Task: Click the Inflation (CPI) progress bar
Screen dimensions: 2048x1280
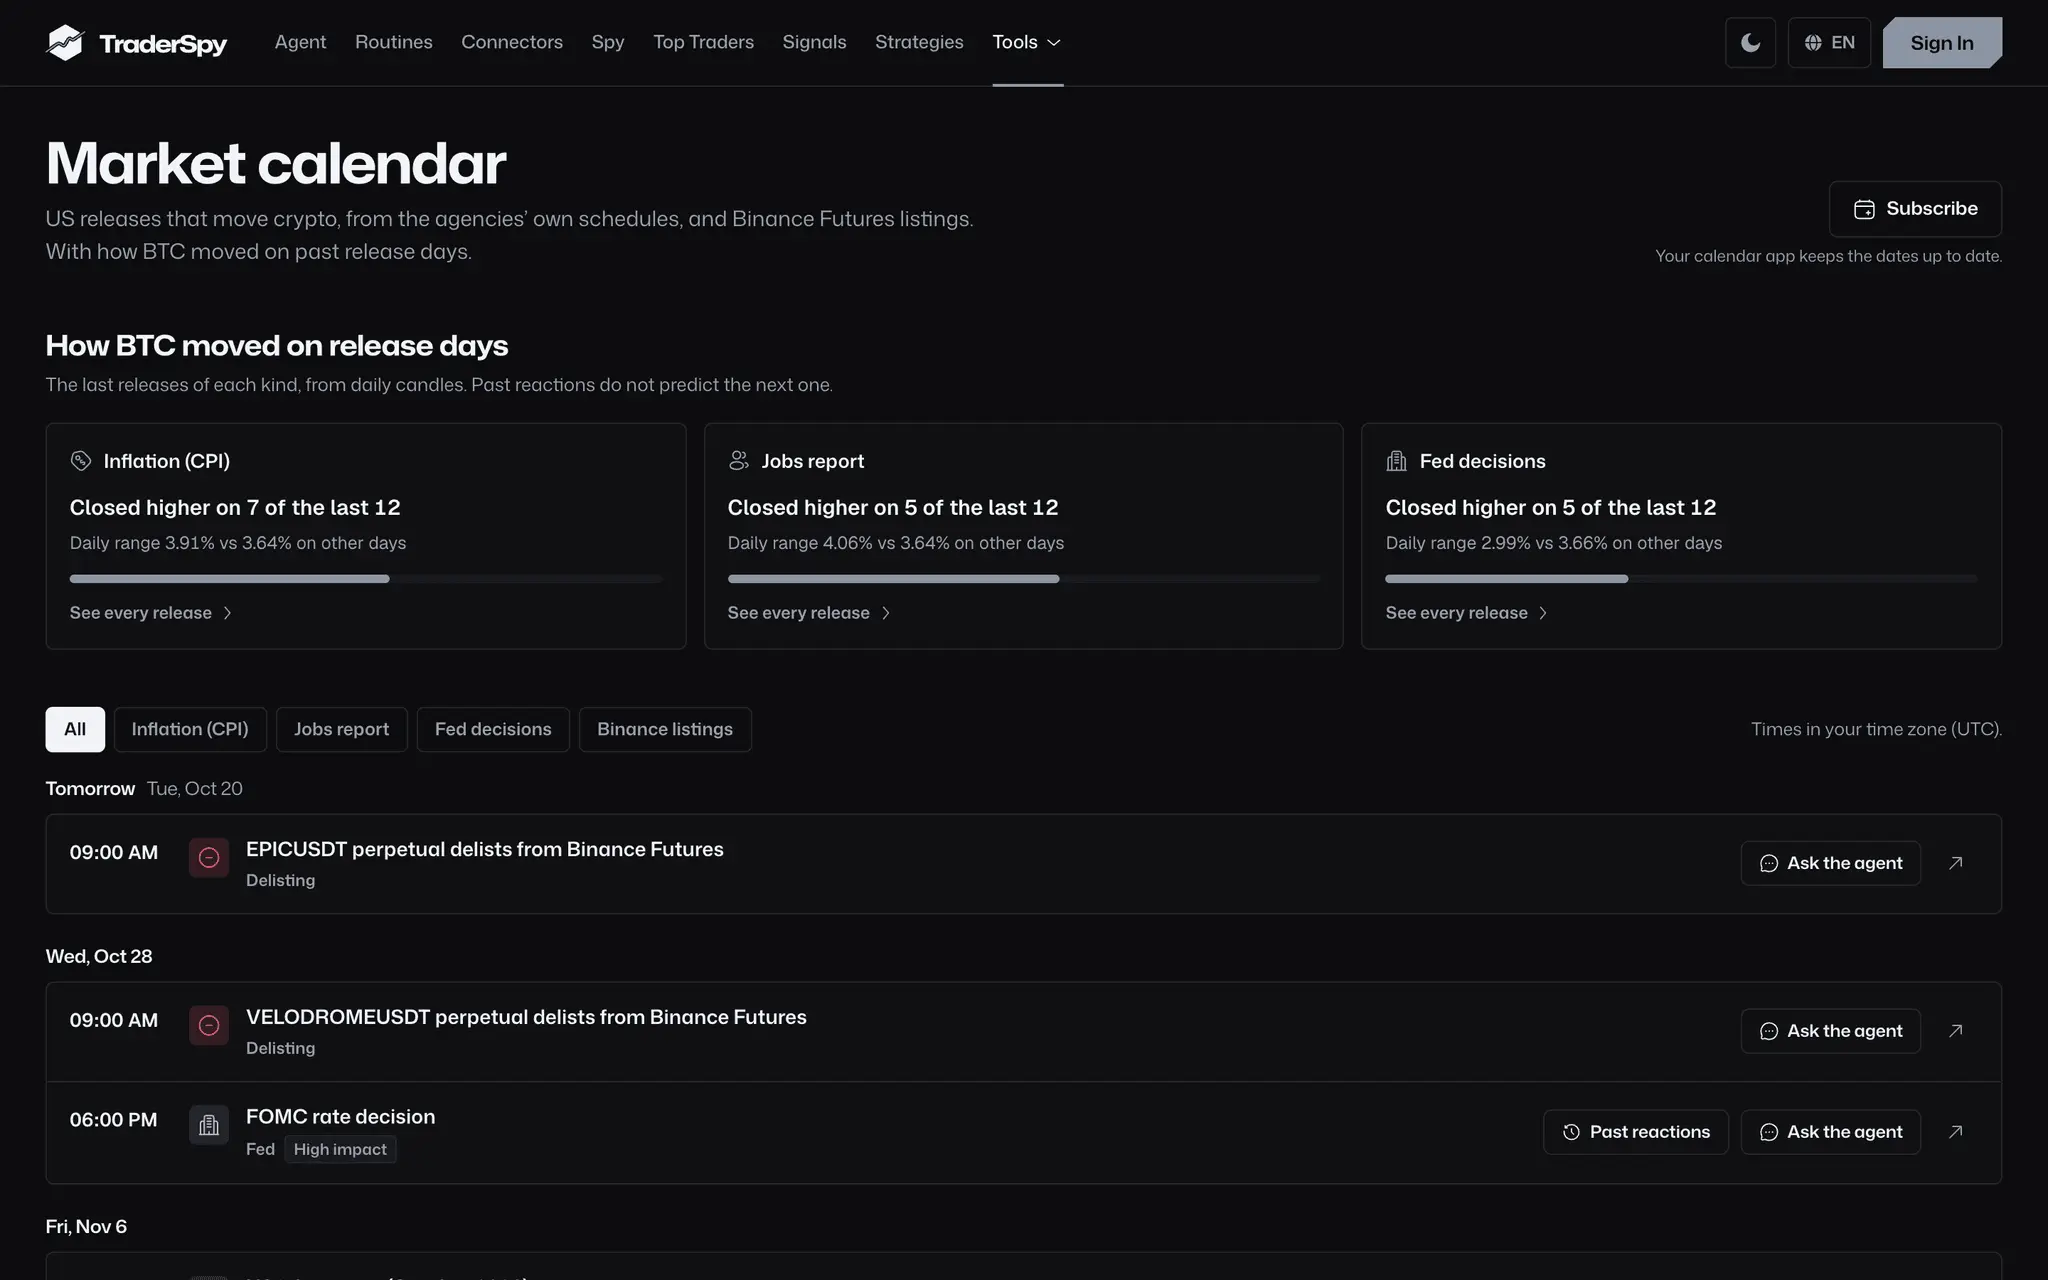Action: (x=366, y=579)
